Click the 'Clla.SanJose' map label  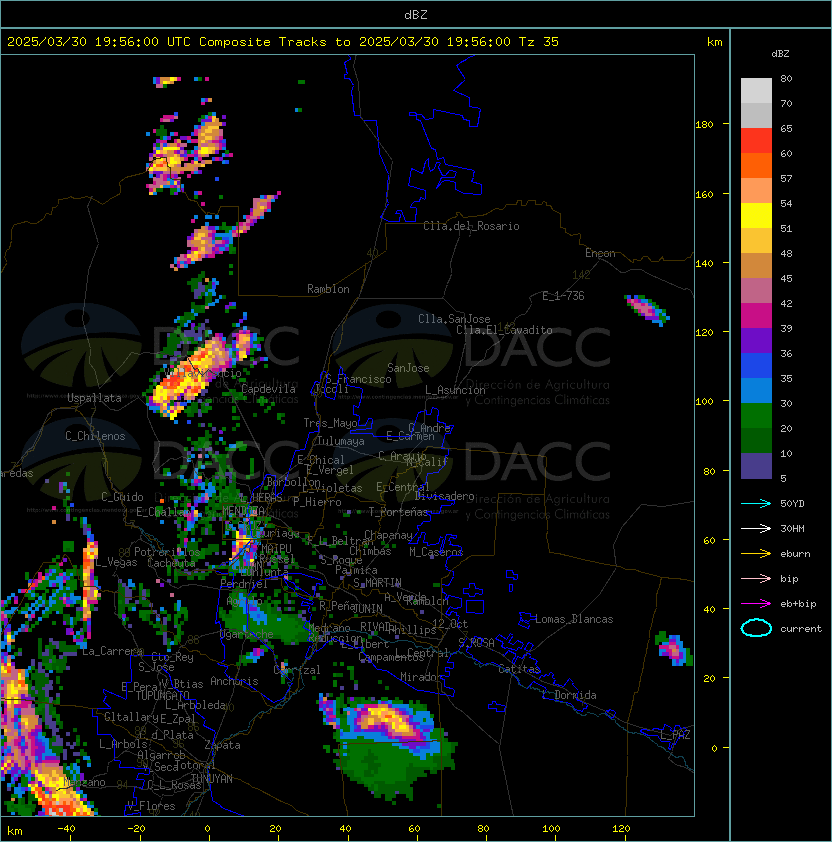tap(454, 319)
